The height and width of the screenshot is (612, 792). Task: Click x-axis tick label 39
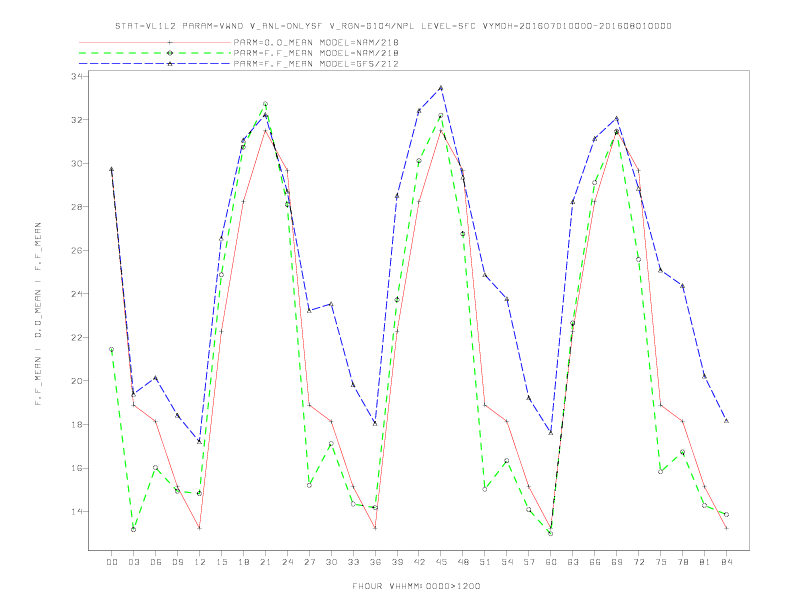pos(397,562)
